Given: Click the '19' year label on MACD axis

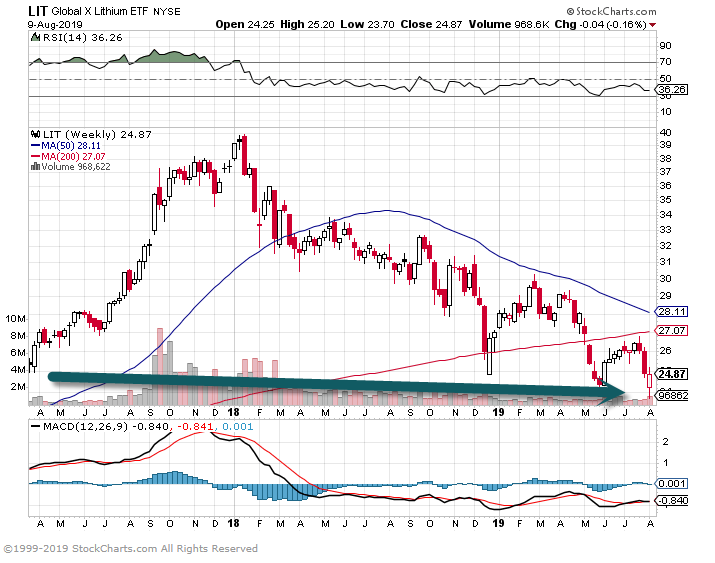Looking at the screenshot, I should click(x=498, y=523).
